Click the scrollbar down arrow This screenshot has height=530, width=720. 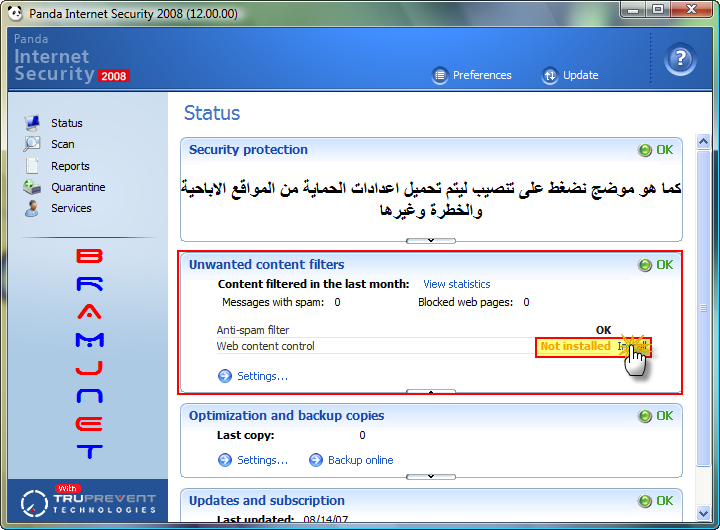703,513
